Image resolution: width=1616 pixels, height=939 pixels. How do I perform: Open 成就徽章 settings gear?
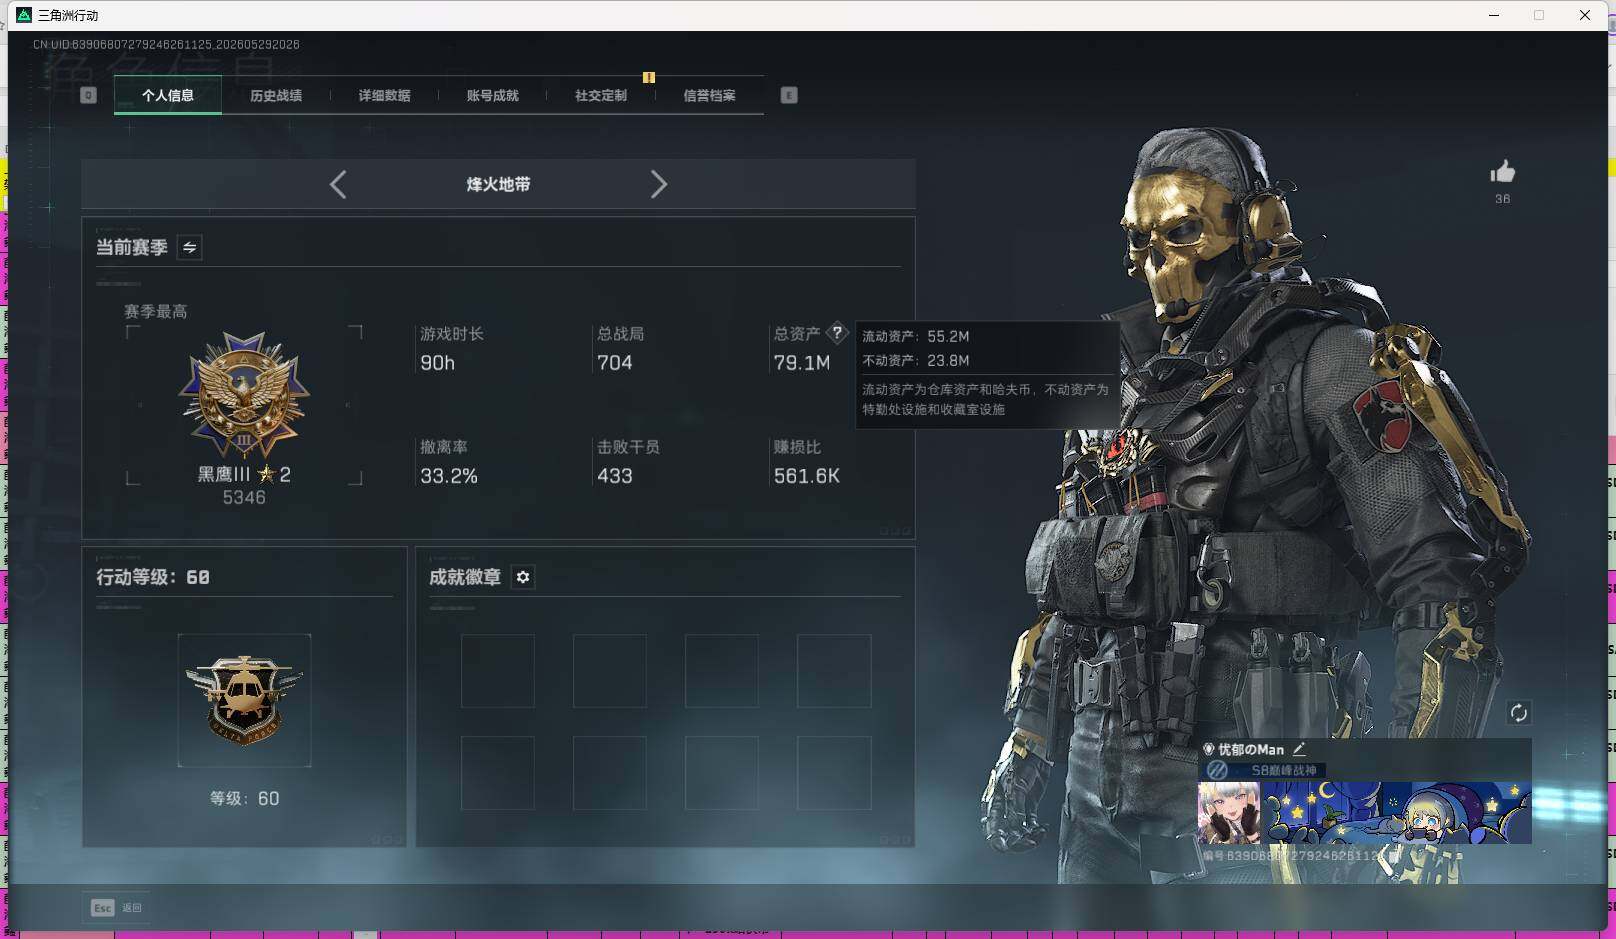(523, 577)
